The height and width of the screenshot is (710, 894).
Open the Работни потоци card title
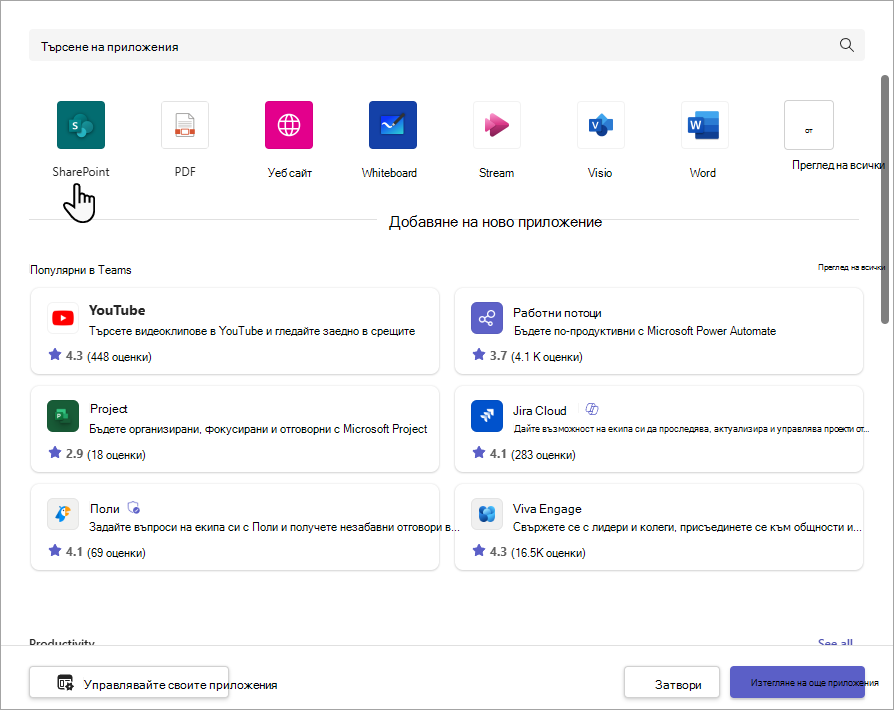click(557, 313)
